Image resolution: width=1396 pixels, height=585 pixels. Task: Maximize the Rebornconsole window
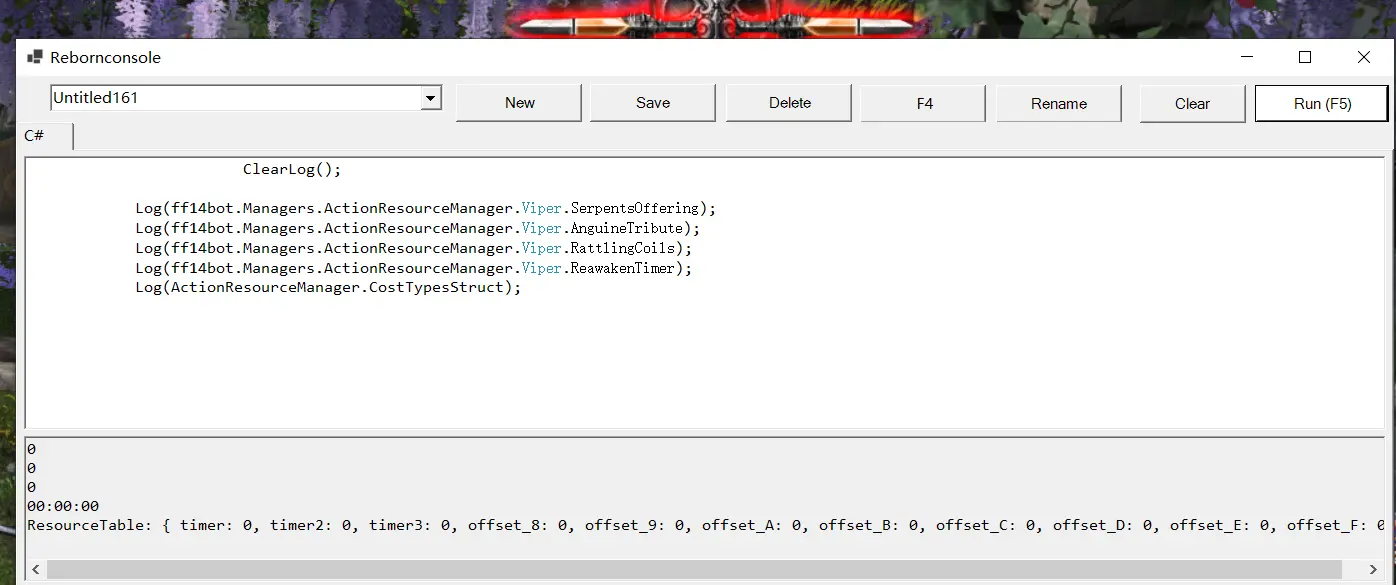tap(1304, 58)
